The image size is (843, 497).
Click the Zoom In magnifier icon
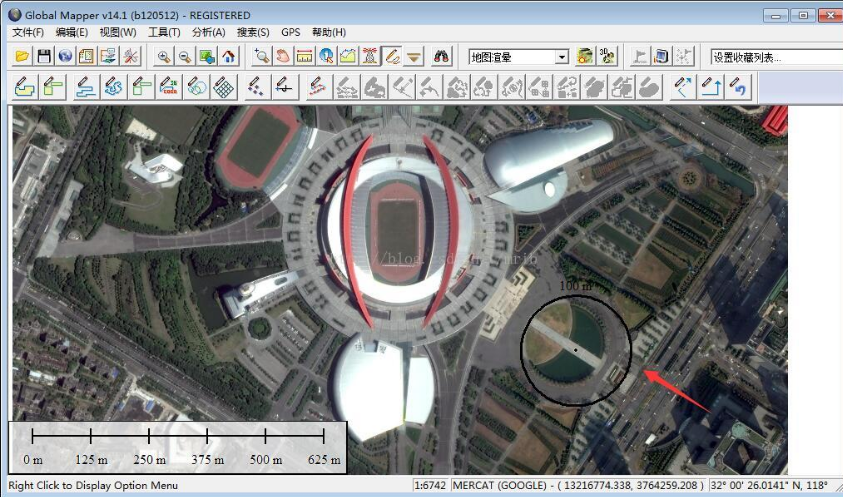click(x=164, y=57)
